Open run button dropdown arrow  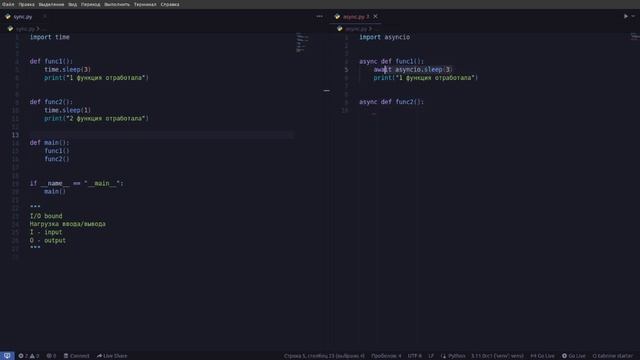(x=633, y=16)
